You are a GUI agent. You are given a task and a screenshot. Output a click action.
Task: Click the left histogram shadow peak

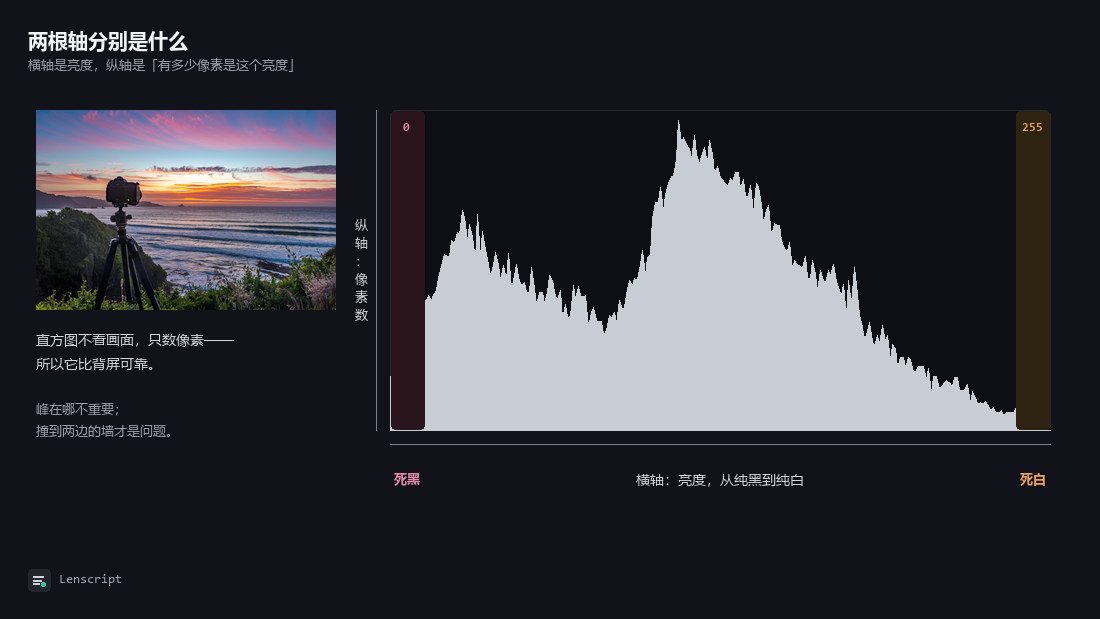[463, 218]
